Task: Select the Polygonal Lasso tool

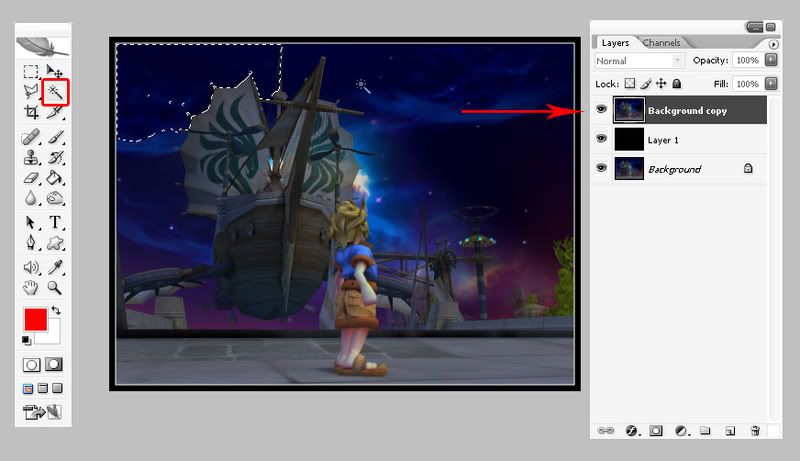Action: click(x=31, y=91)
